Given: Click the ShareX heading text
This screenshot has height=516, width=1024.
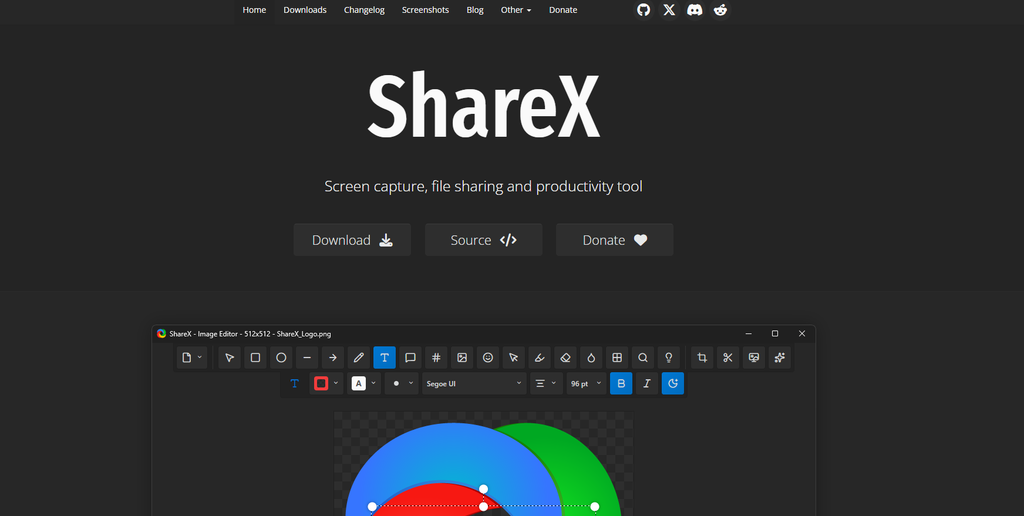Looking at the screenshot, I should point(483,105).
